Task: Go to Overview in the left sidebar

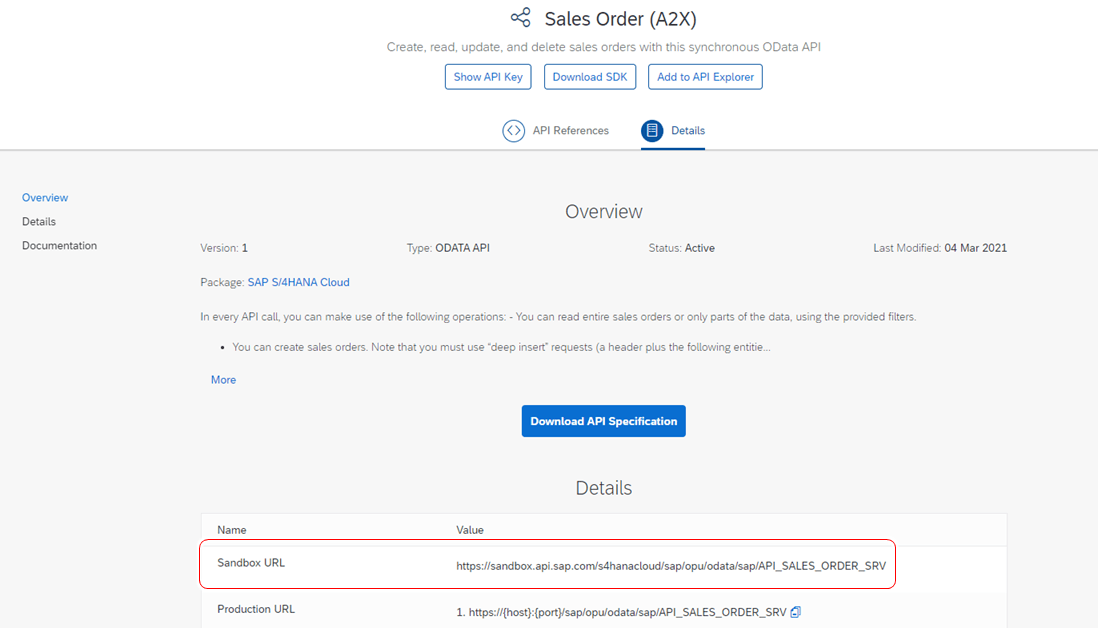Action: [x=45, y=198]
